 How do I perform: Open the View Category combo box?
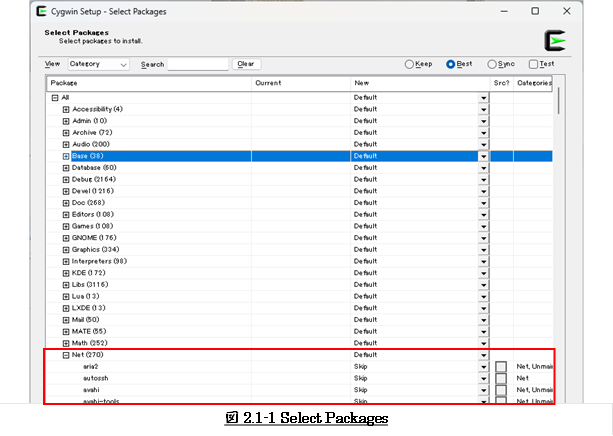coord(99,64)
